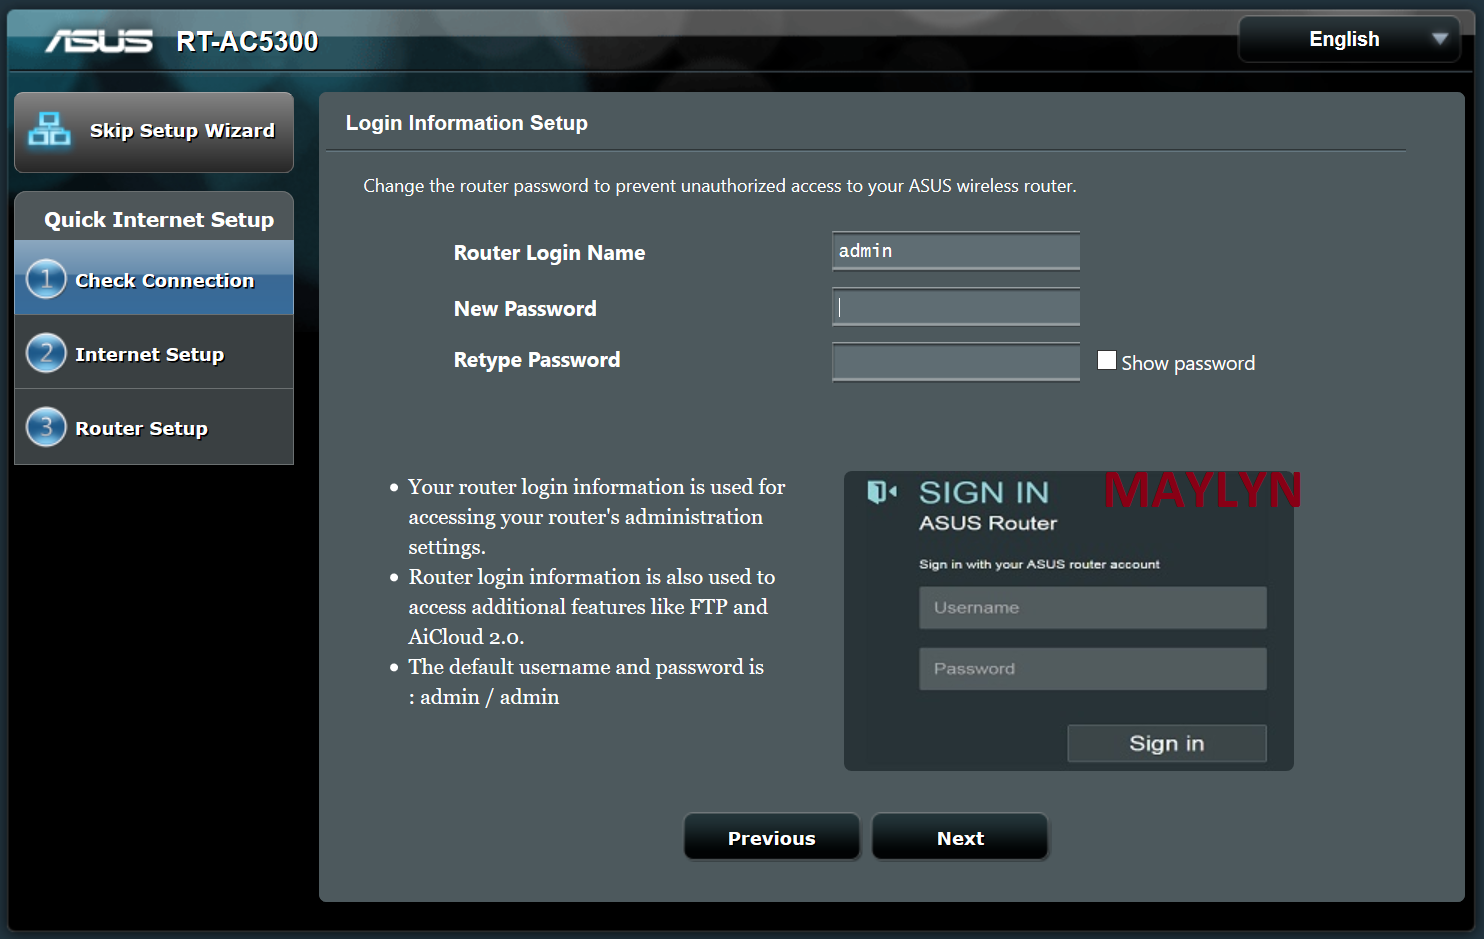This screenshot has width=1484, height=939.
Task: Click the Show password label text
Action: [x=1187, y=363]
